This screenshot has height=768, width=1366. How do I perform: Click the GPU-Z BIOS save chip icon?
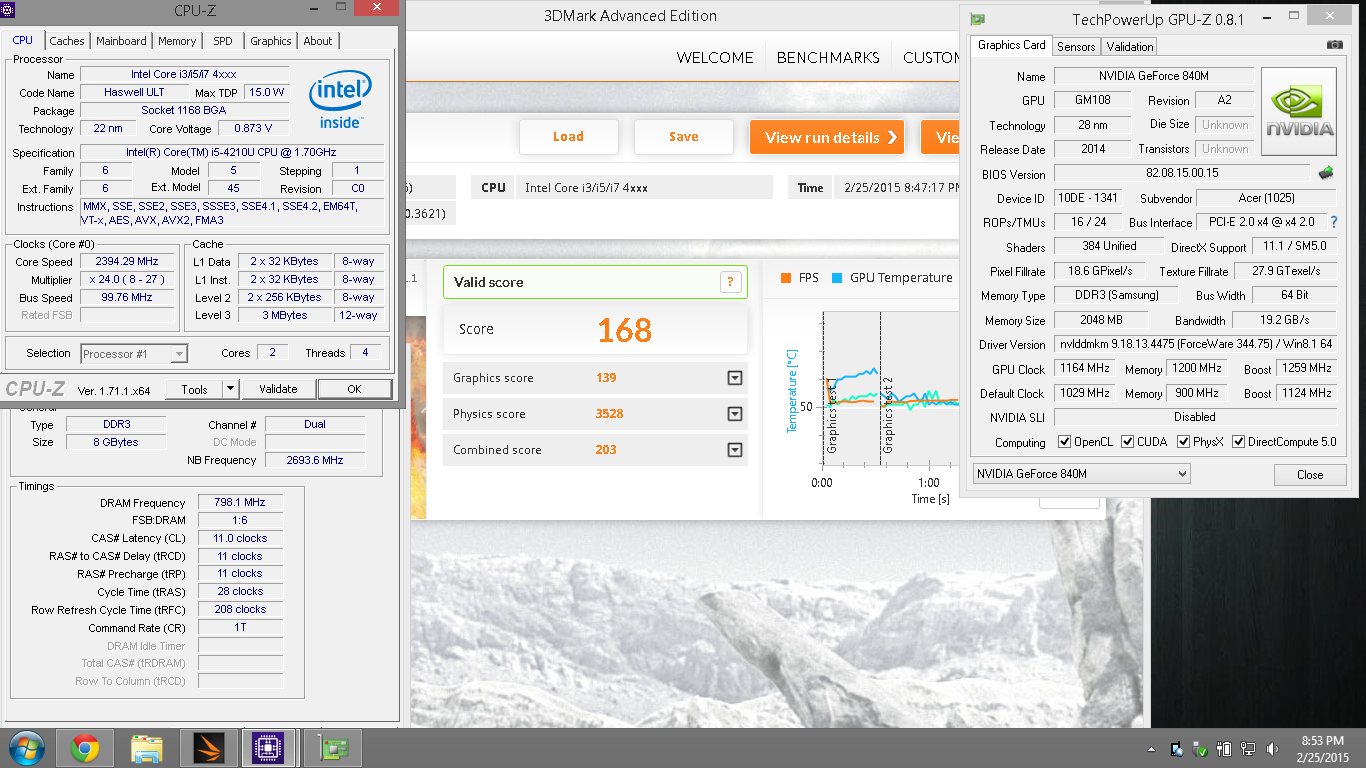point(1326,173)
